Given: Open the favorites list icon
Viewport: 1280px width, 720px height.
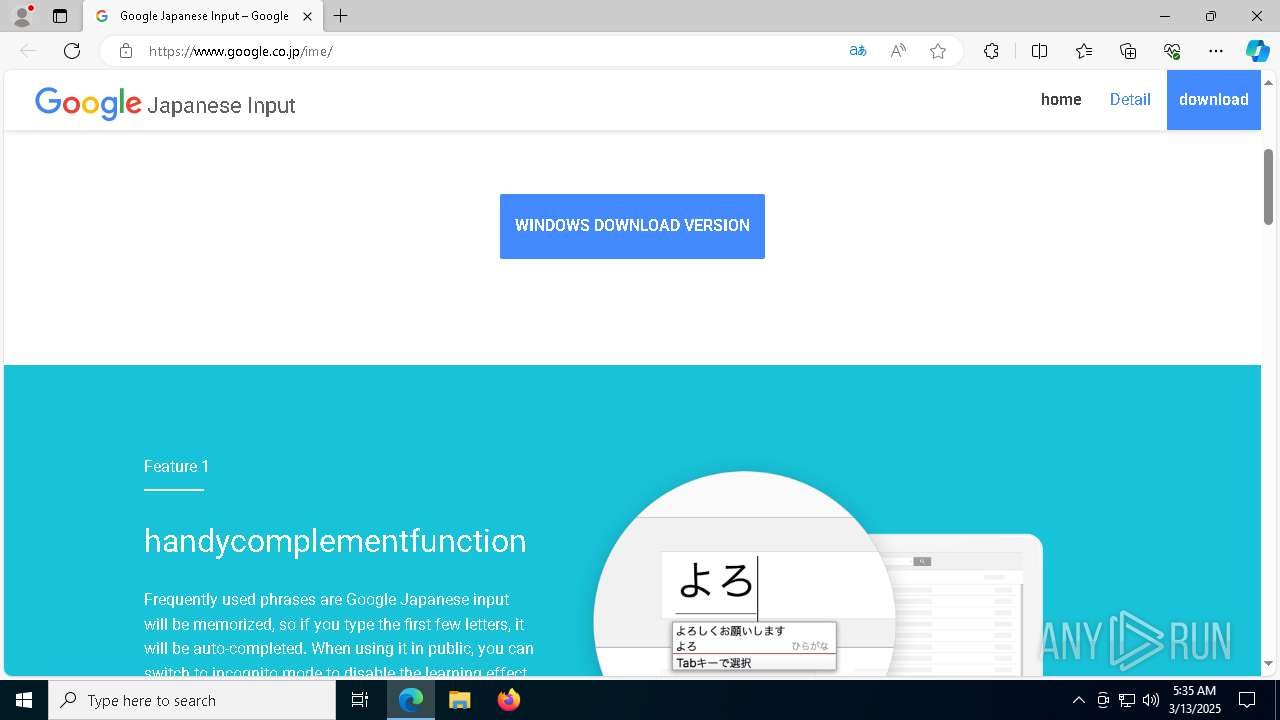Looking at the screenshot, I should 1084,51.
